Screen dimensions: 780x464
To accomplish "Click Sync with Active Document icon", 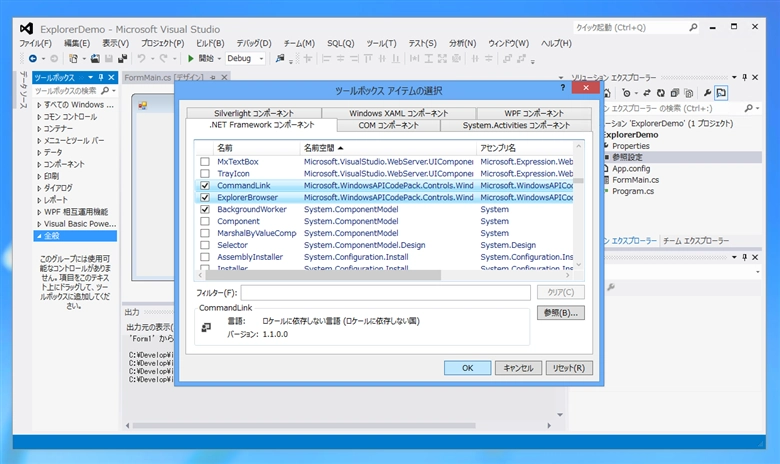I will 647,93.
